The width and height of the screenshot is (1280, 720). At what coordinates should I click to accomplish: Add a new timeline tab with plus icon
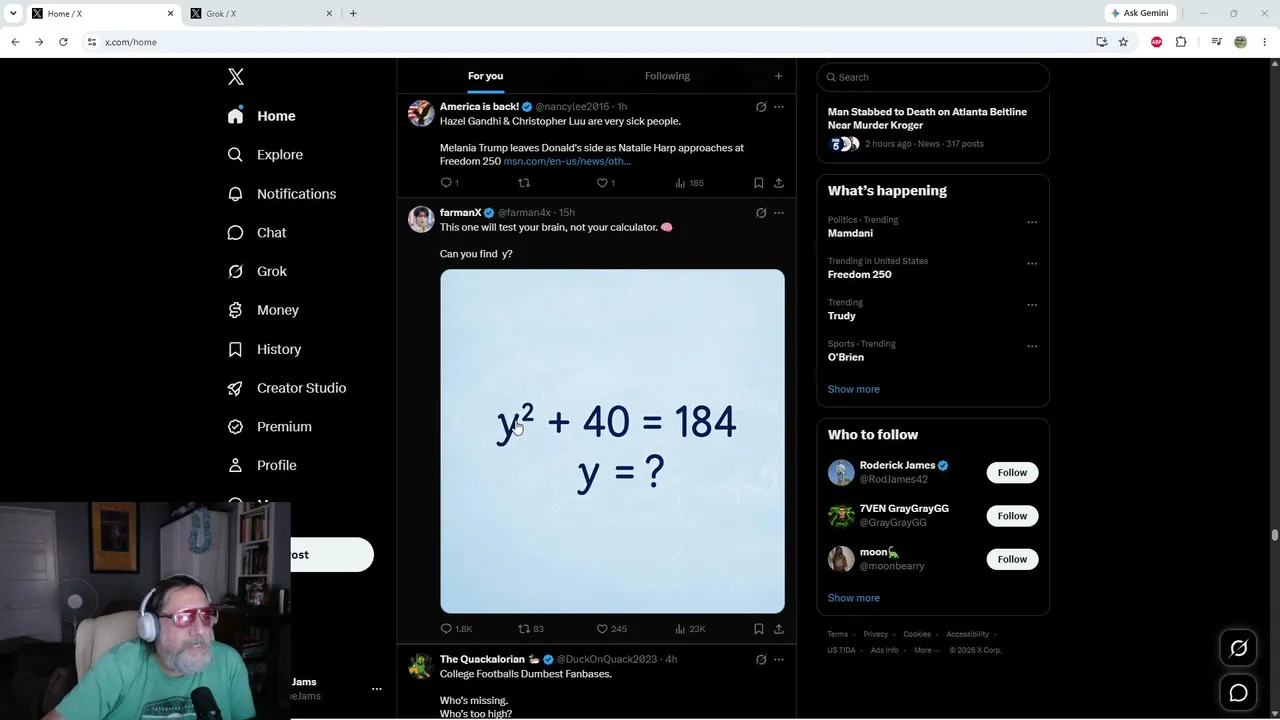[778, 76]
